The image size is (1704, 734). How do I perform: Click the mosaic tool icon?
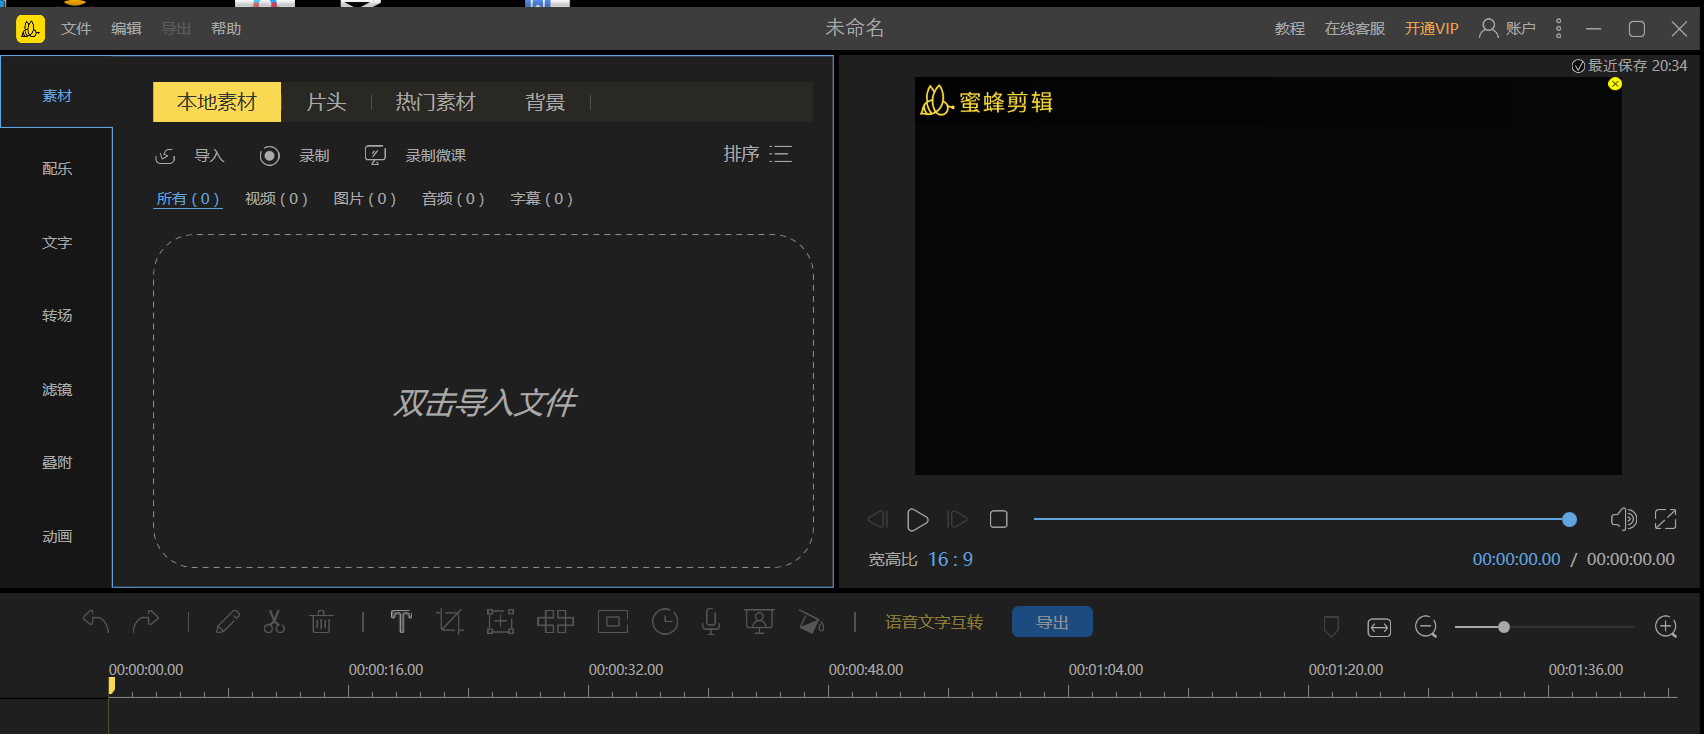pyautogui.click(x=555, y=622)
